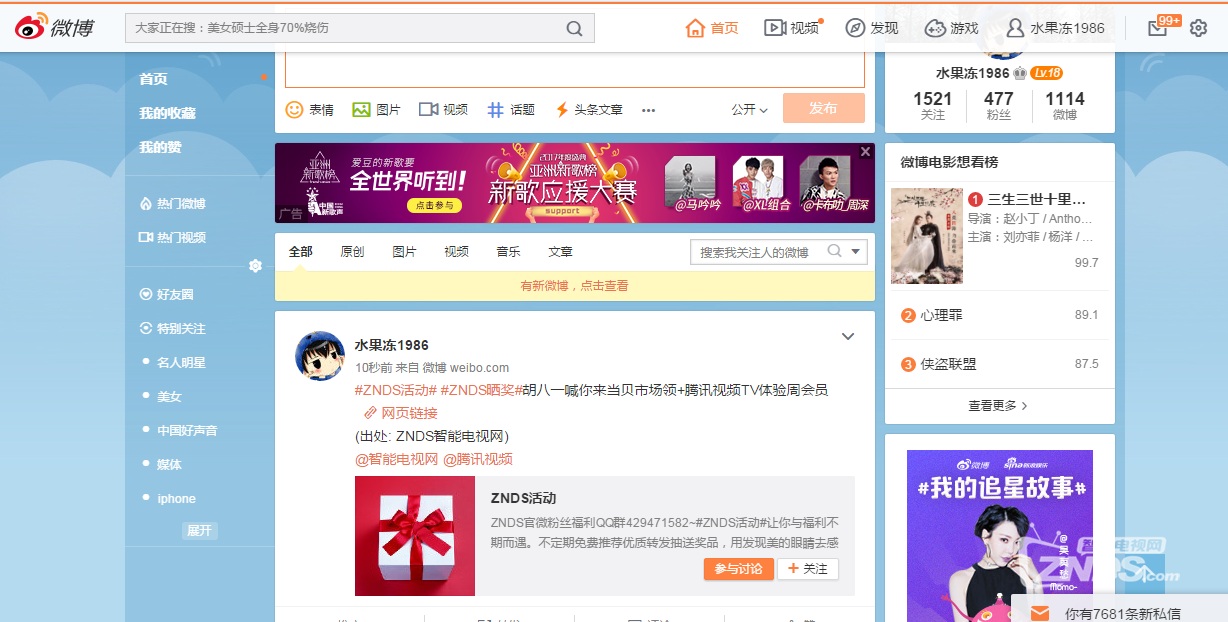Screen dimensions: 1228x622
Task: Open 热门视频 in the left sidebar
Action: pos(173,238)
